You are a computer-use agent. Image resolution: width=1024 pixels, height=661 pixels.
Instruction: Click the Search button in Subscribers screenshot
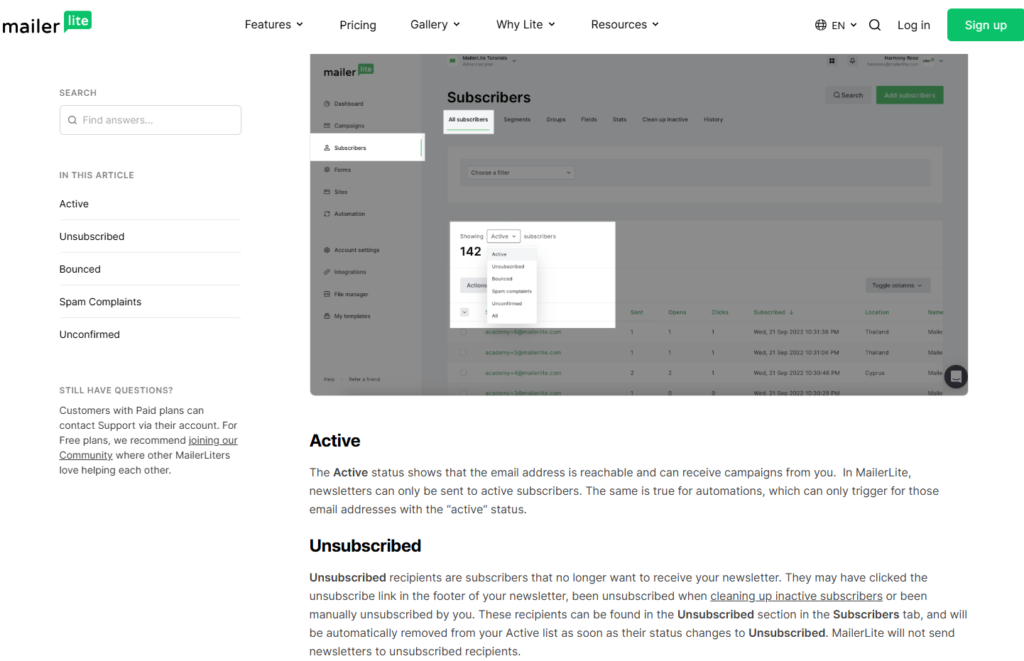848,95
